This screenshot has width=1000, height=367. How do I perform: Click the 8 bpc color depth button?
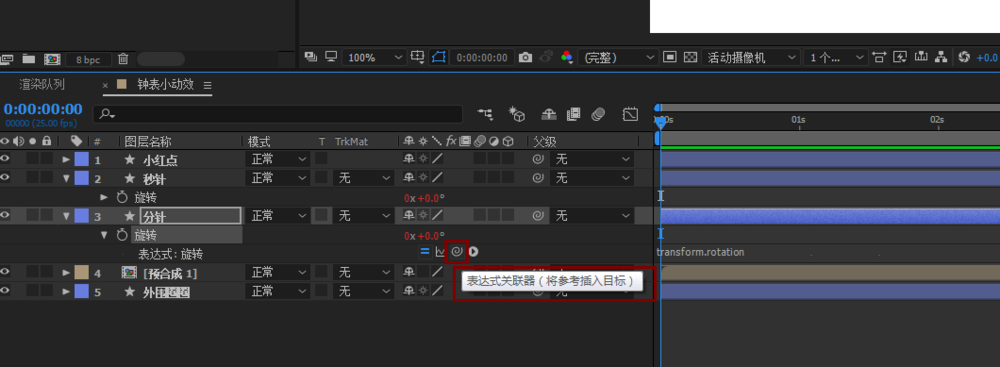(x=89, y=59)
